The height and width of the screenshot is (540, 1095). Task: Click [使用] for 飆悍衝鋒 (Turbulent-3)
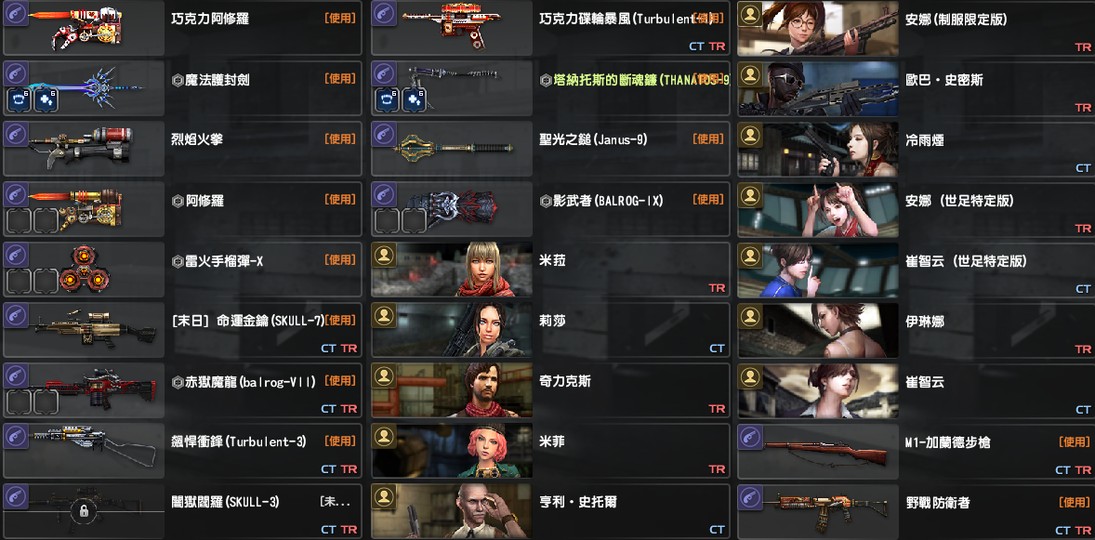340,441
